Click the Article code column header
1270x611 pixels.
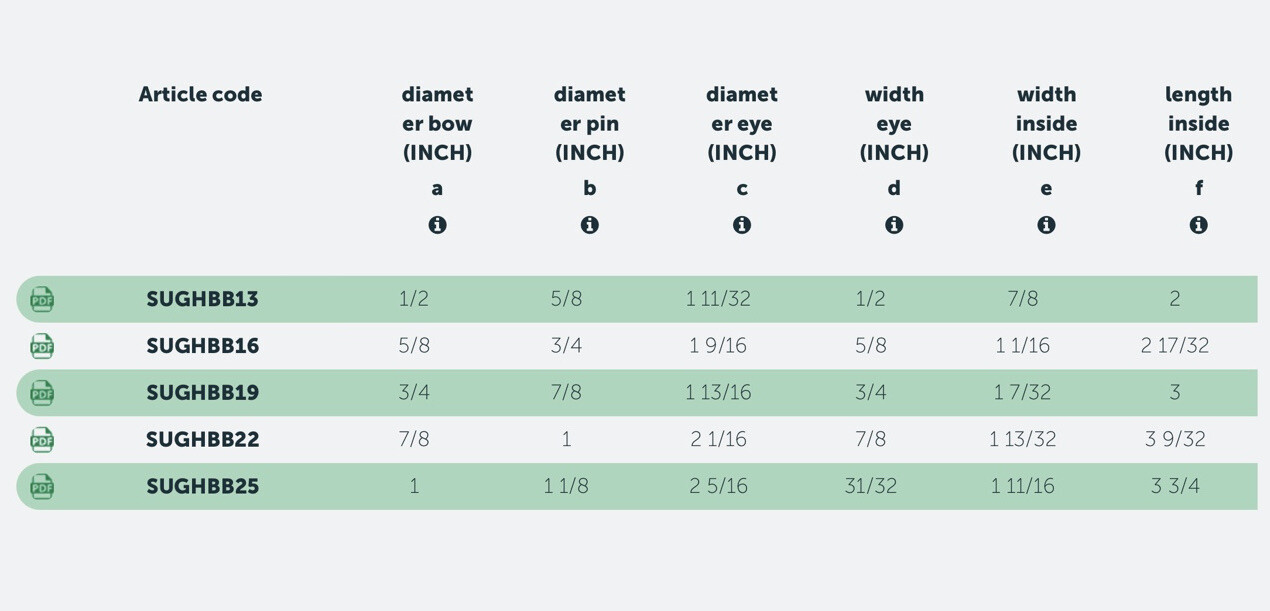(x=200, y=95)
